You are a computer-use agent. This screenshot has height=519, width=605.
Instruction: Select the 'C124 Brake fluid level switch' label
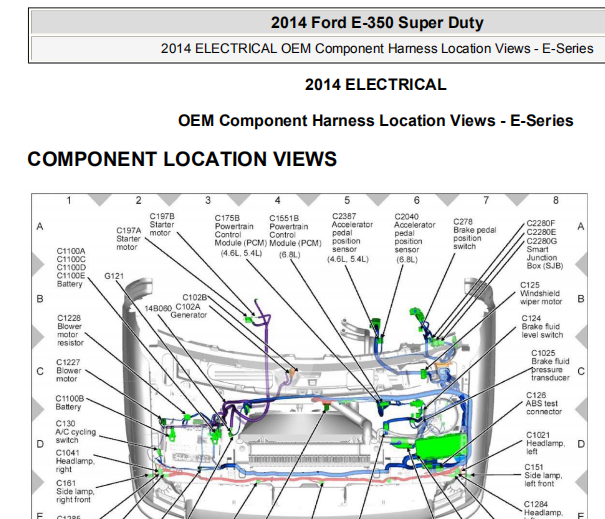coord(542,326)
